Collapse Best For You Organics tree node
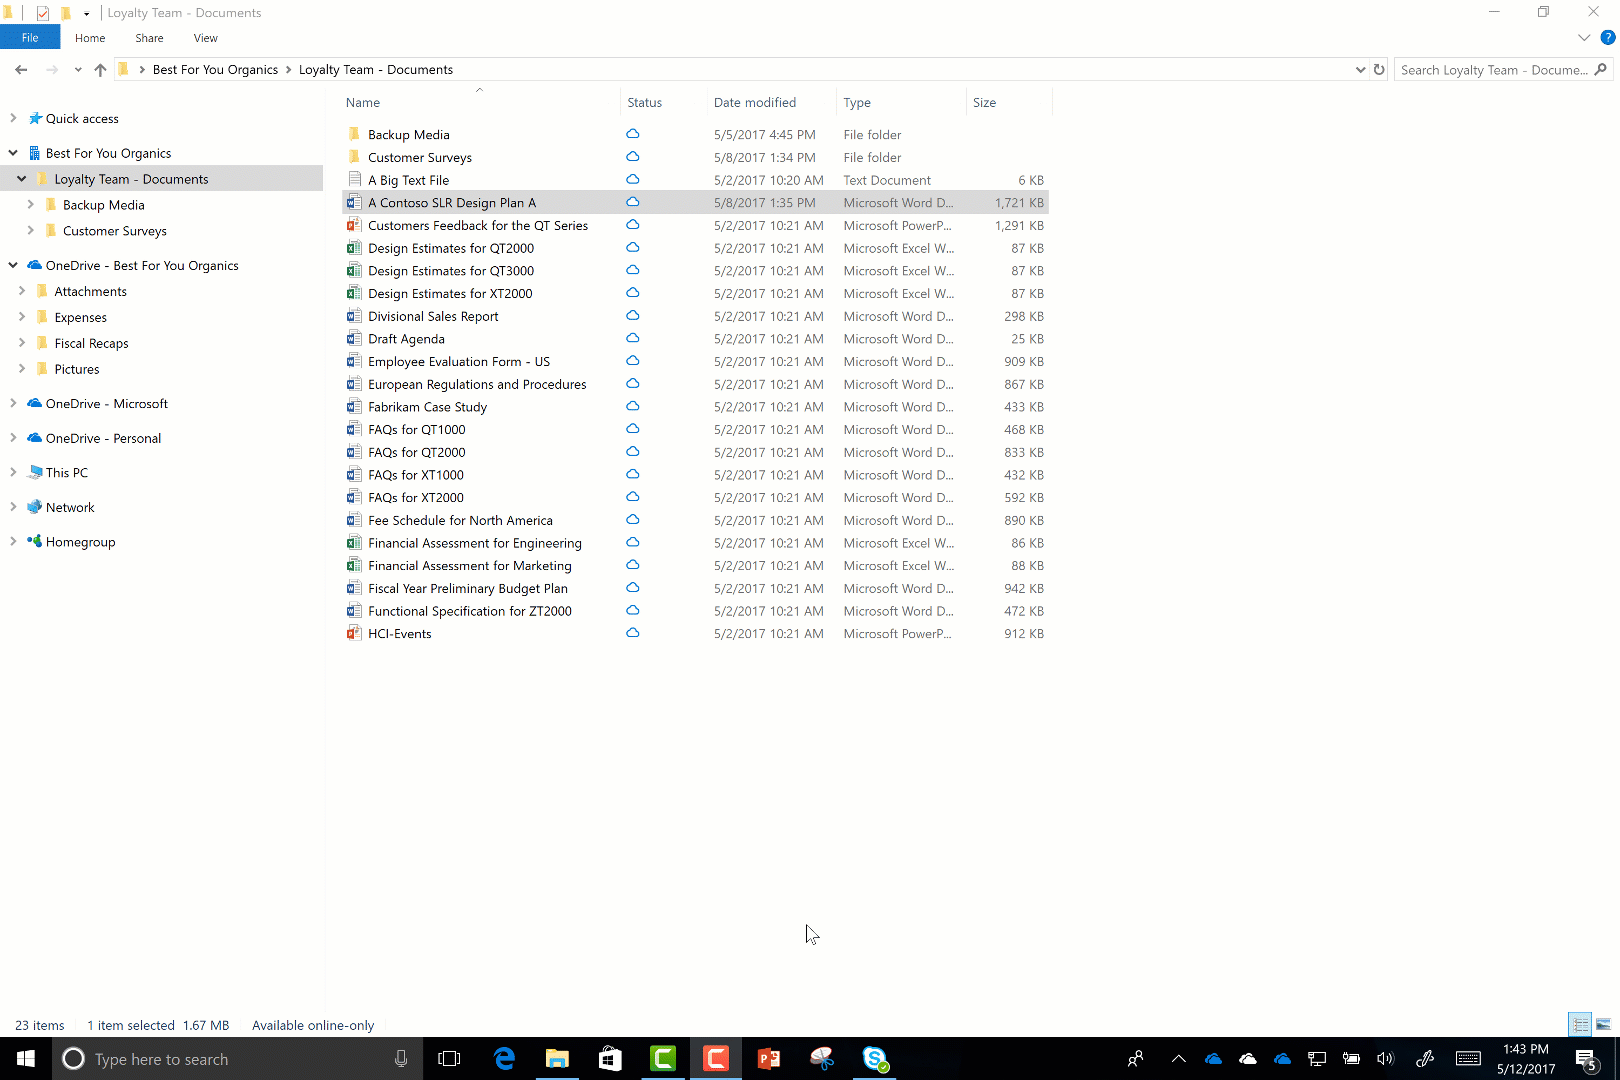 (13, 153)
